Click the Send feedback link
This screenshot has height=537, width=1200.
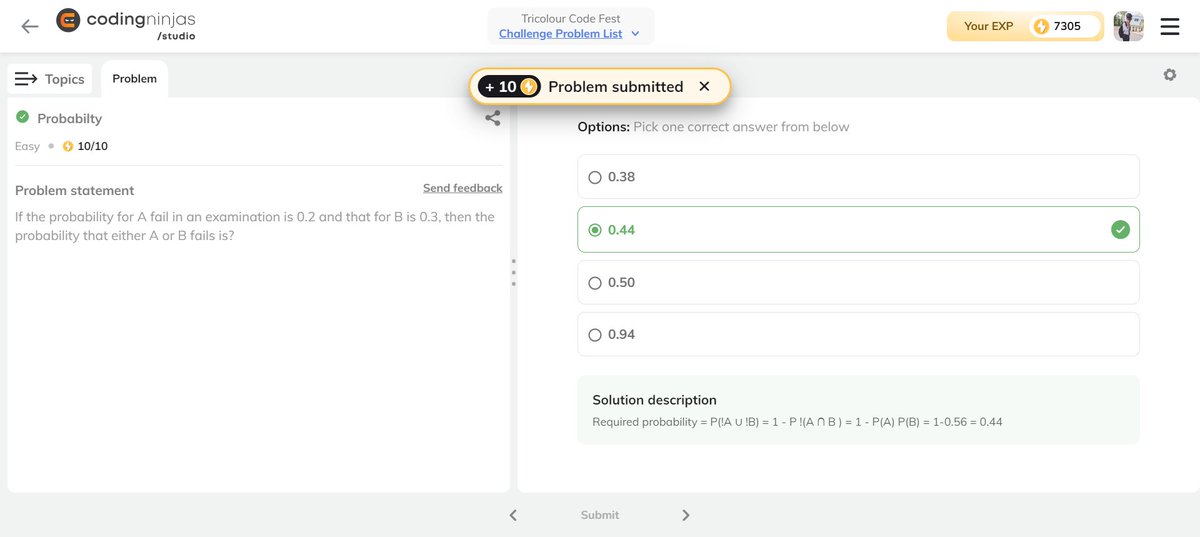click(462, 188)
